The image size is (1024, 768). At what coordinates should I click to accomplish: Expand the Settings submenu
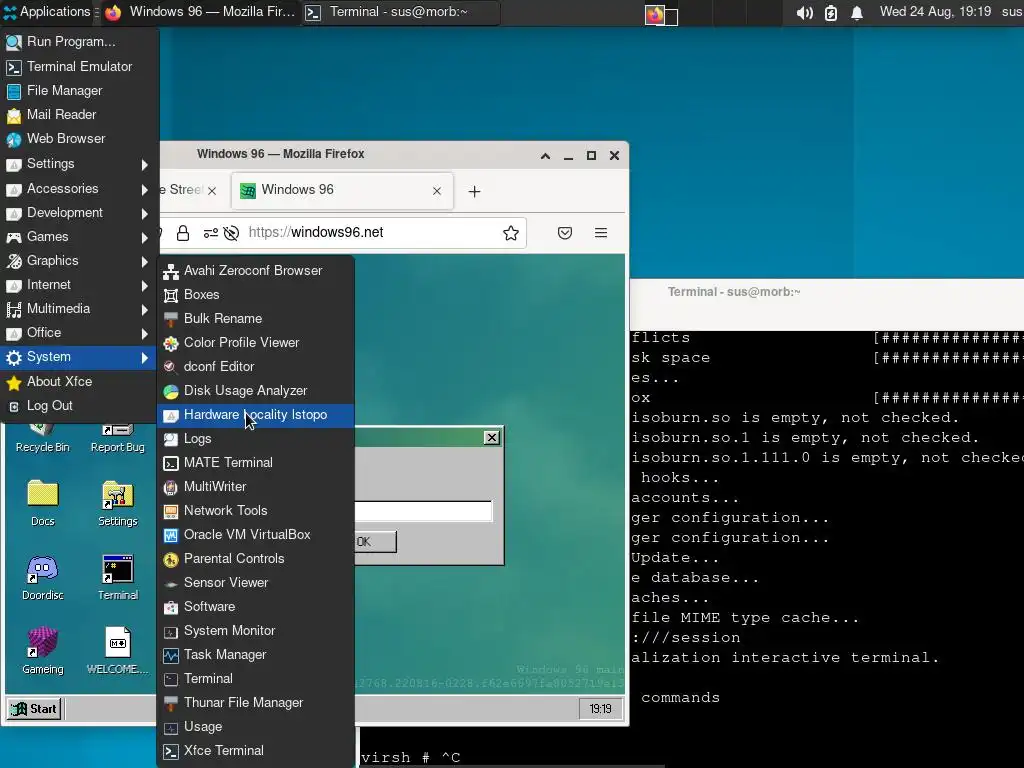coord(78,164)
